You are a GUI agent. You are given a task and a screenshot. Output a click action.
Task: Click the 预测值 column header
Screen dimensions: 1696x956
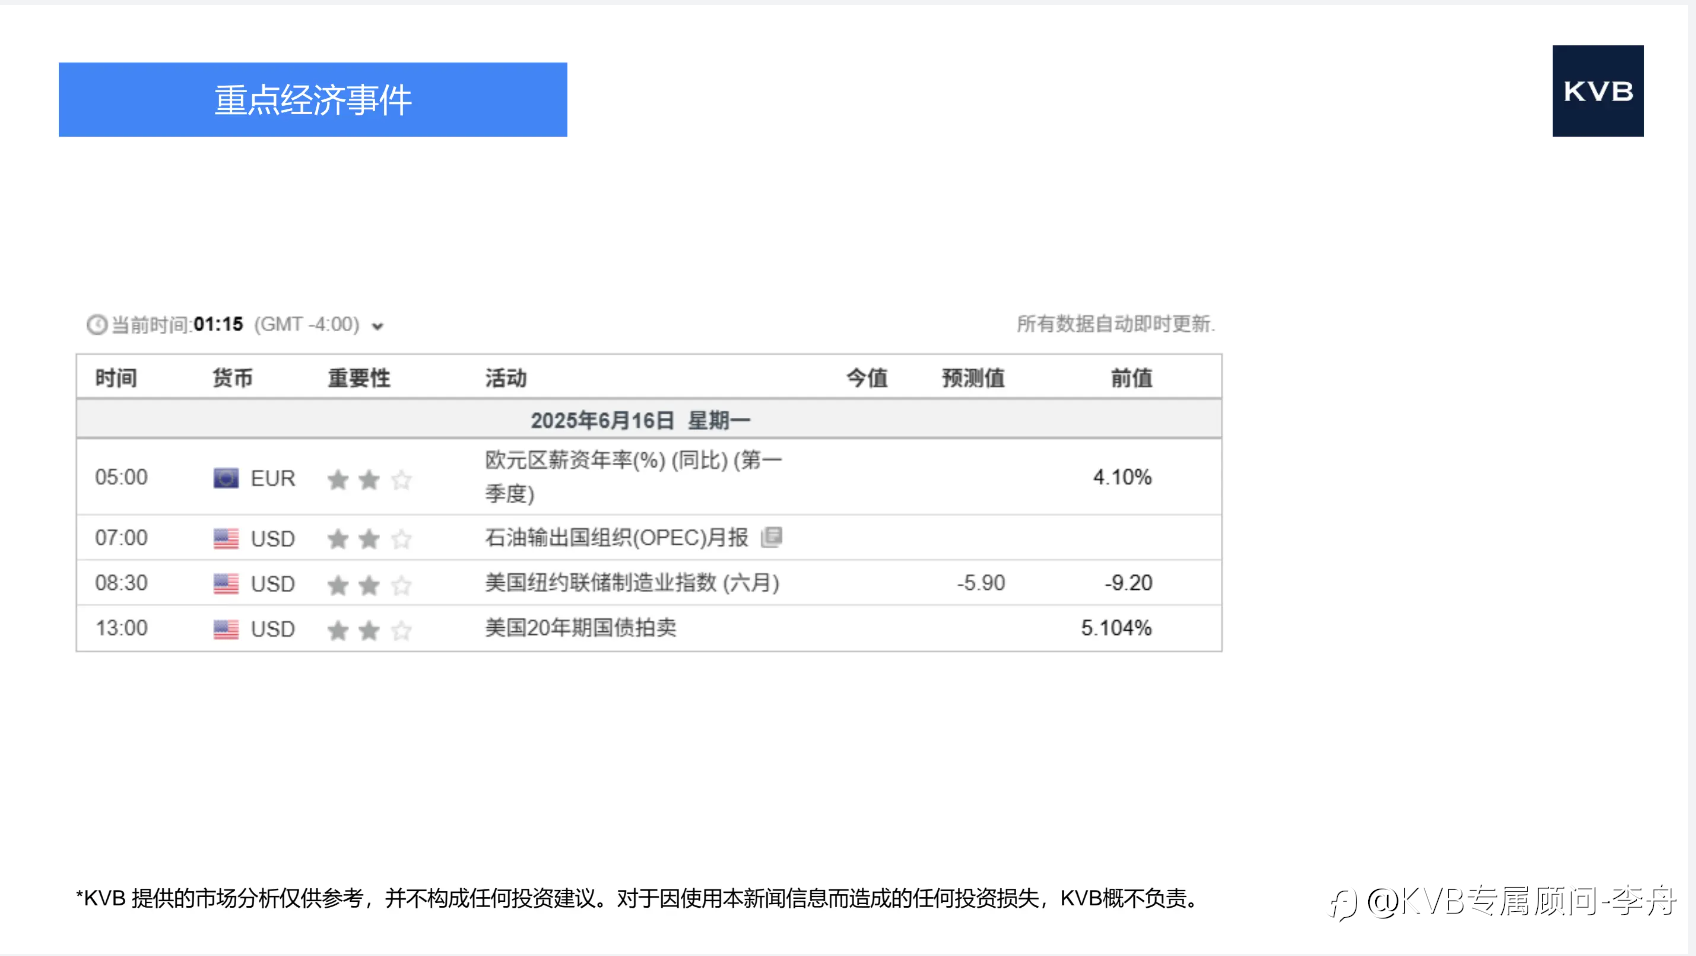(x=973, y=378)
